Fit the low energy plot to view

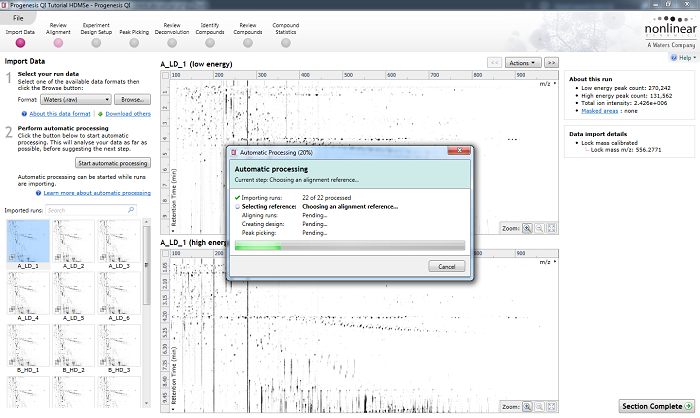click(x=552, y=228)
